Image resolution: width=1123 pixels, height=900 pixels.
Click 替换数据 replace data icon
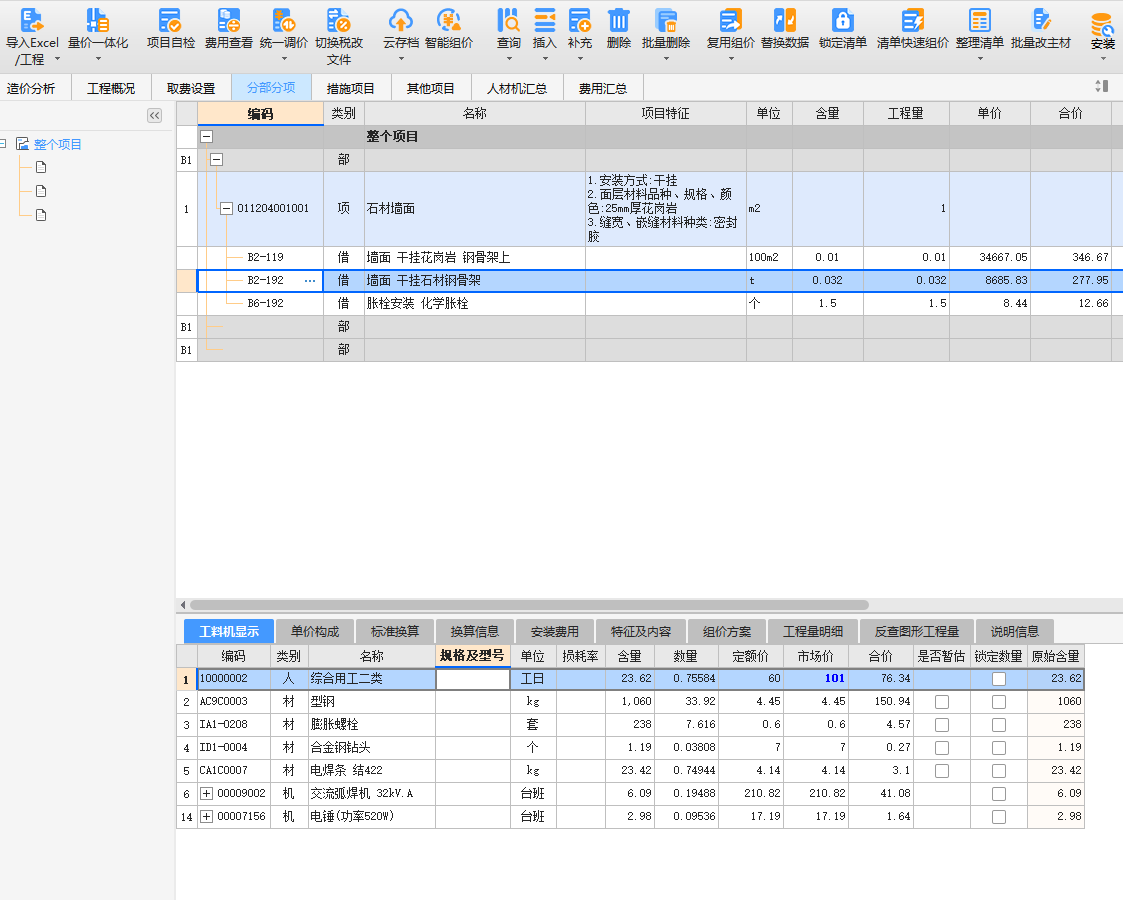click(x=784, y=20)
